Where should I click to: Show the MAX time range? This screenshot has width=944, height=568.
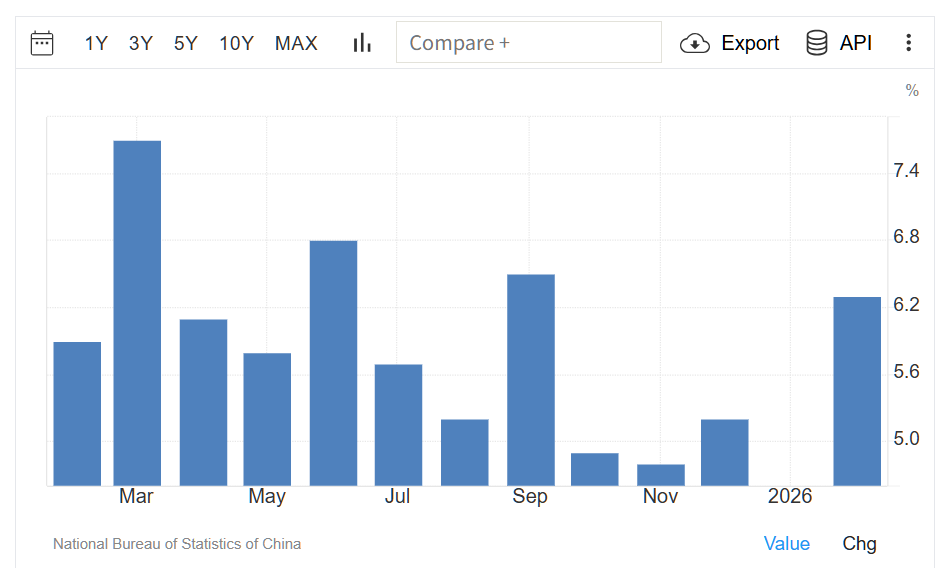296,43
